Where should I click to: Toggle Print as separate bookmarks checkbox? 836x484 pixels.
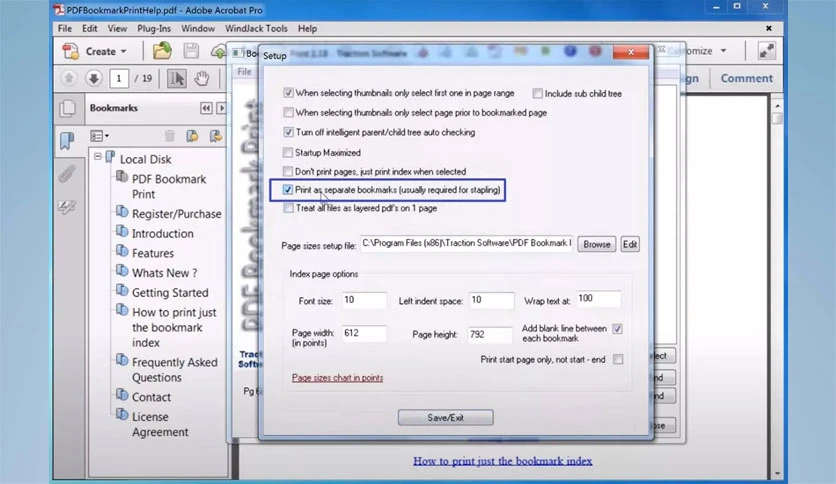click(x=288, y=190)
